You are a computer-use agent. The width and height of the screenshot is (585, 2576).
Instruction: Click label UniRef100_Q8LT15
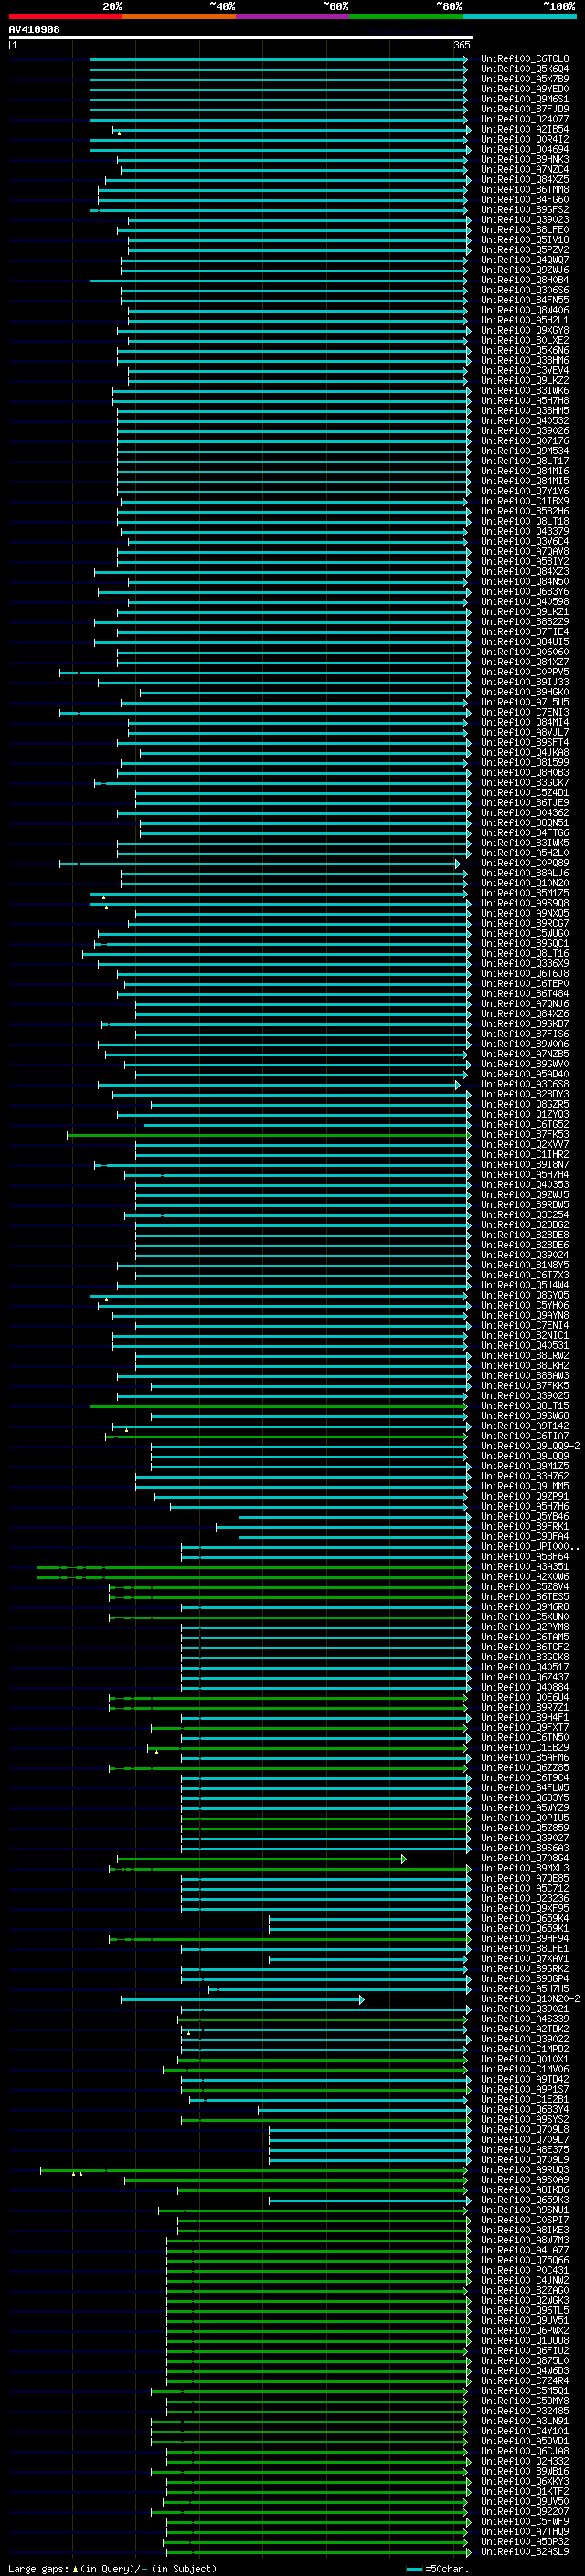coord(525,1406)
